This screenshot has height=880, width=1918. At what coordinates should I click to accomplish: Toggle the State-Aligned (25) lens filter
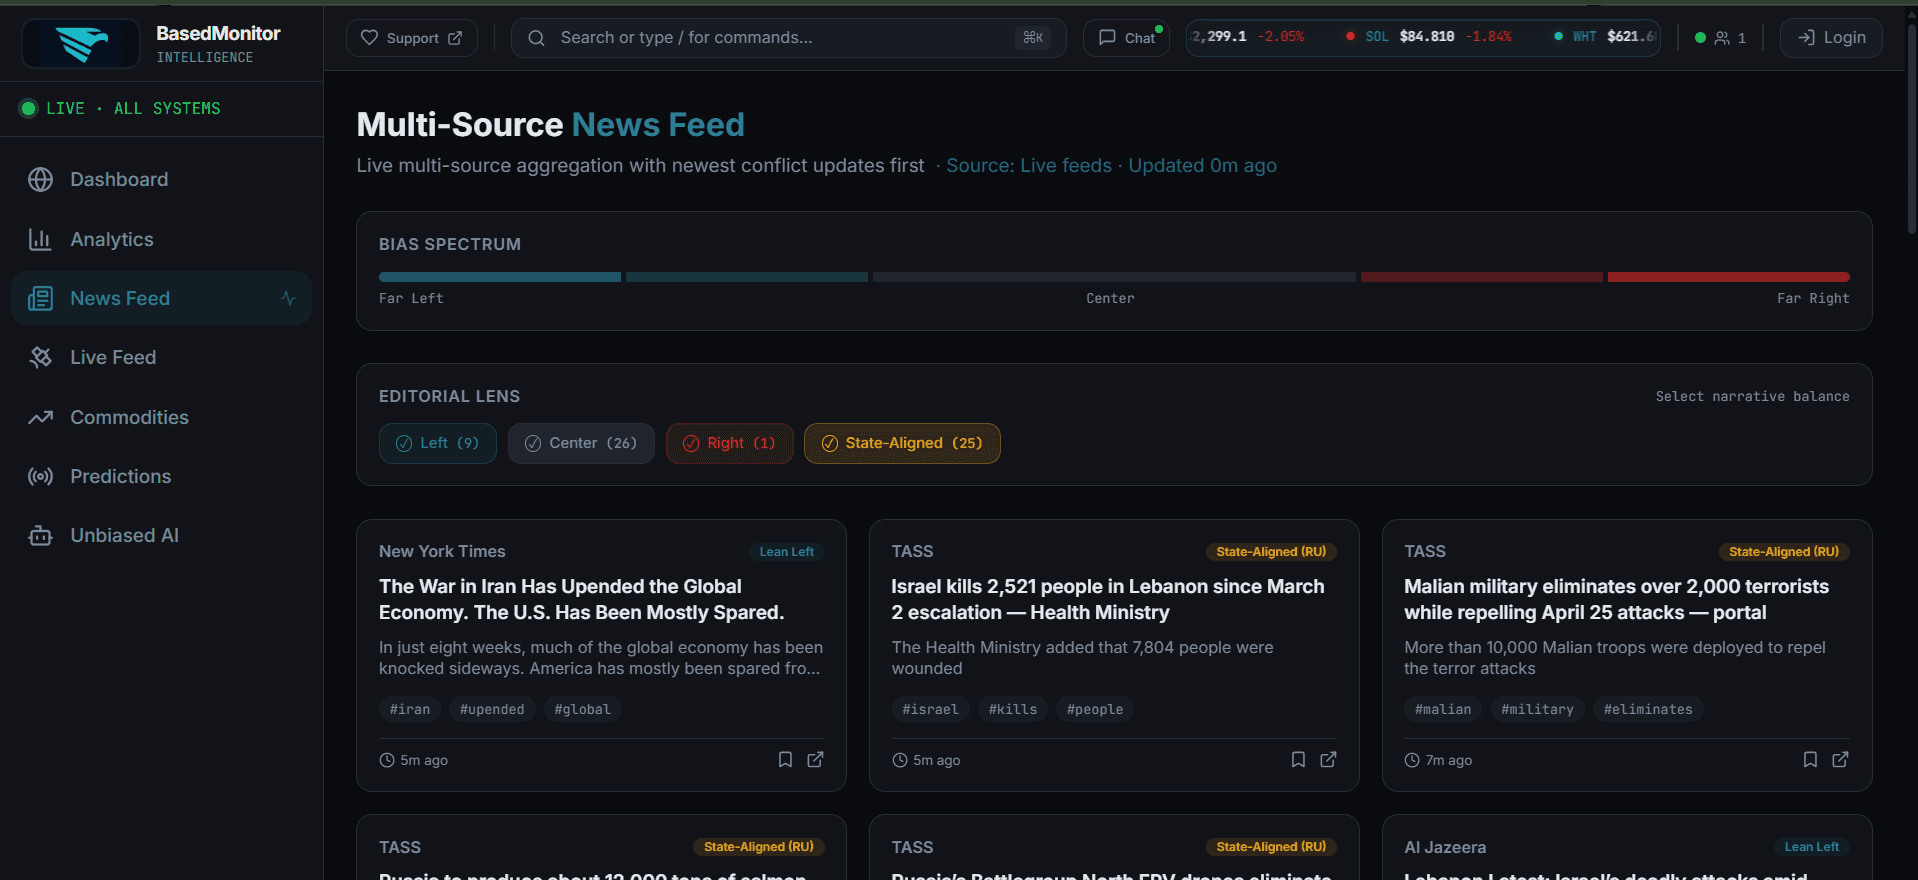[x=902, y=443]
